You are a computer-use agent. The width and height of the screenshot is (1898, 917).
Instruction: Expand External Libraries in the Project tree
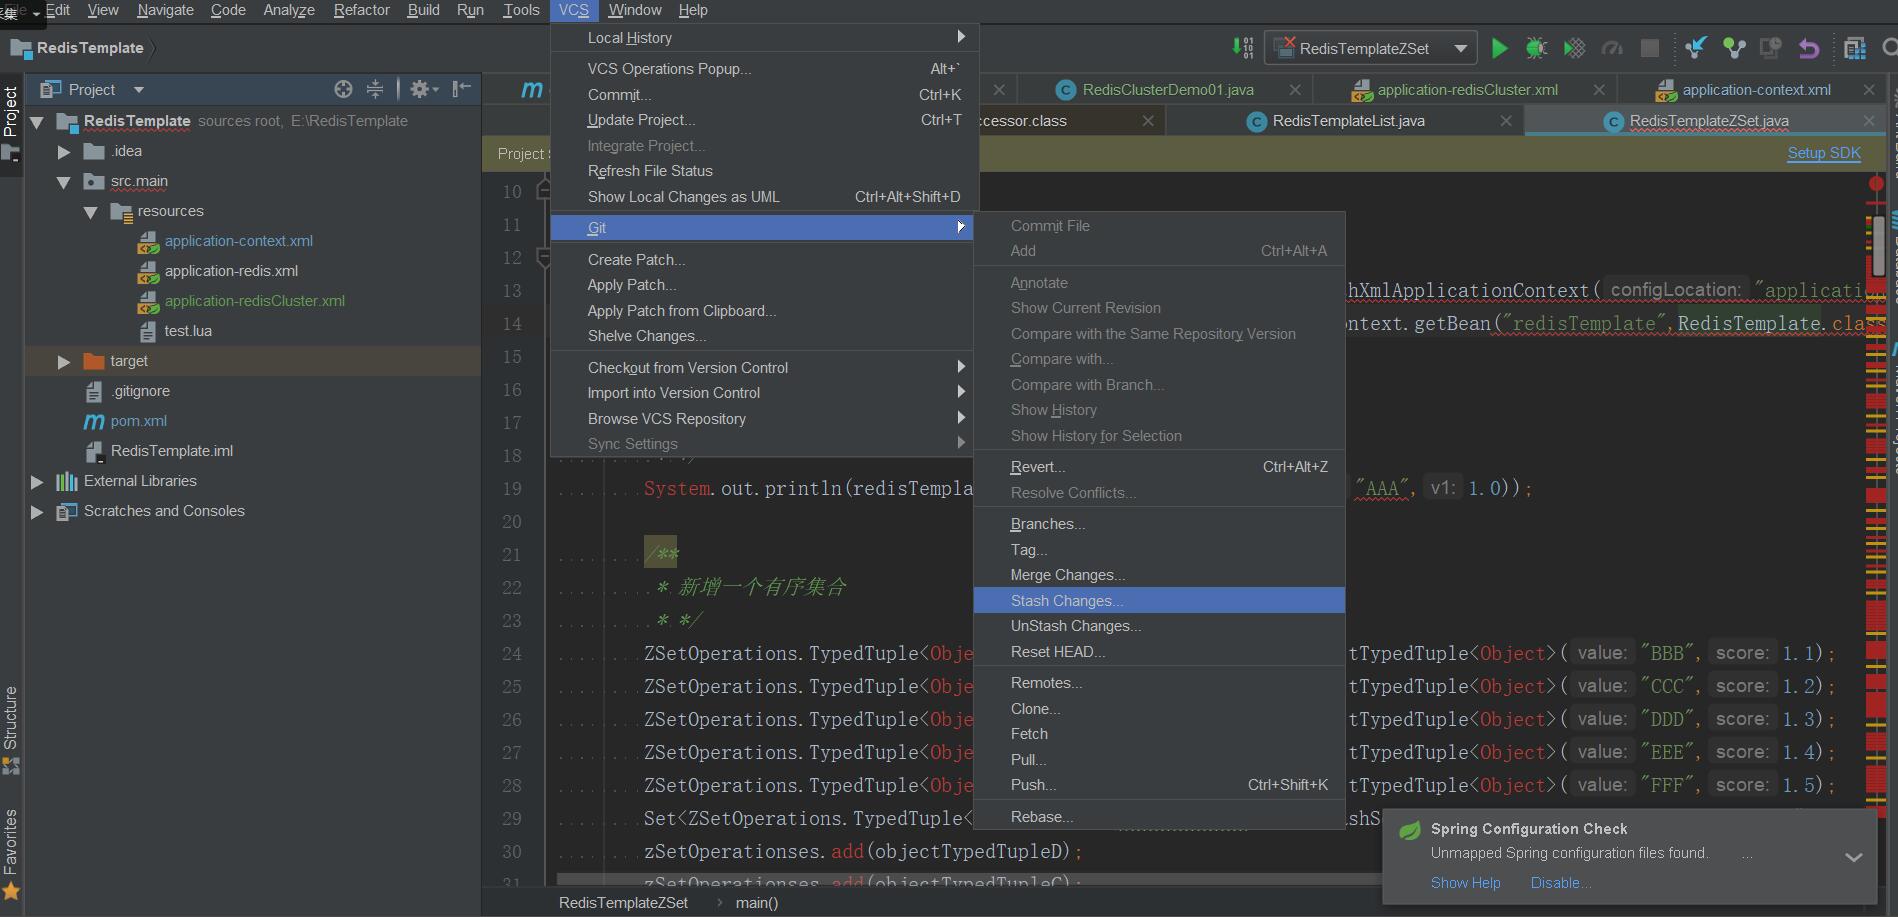36,481
